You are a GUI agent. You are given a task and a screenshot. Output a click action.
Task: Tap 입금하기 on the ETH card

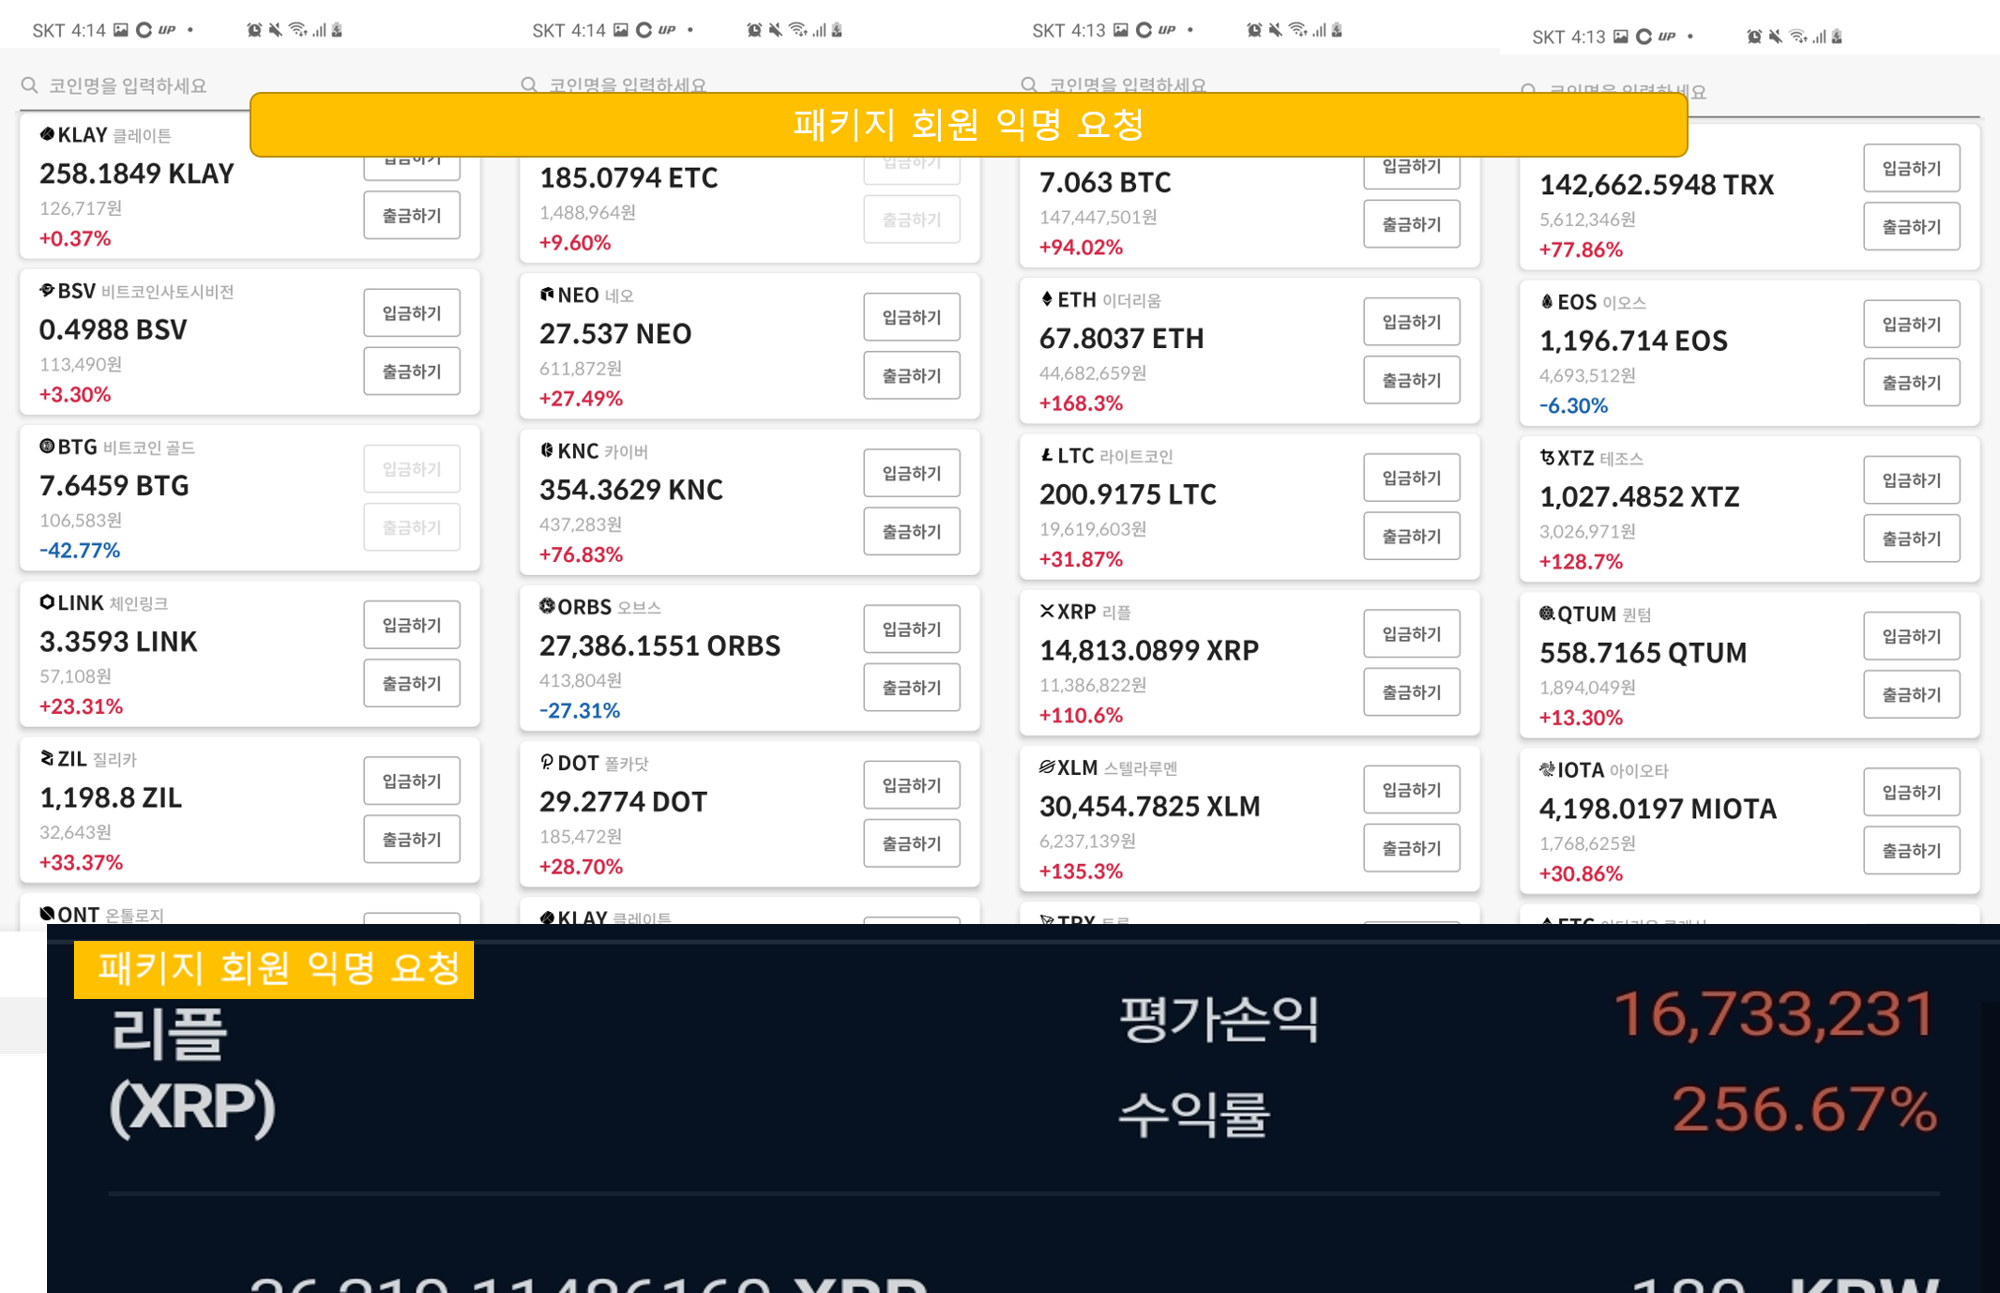point(1412,322)
